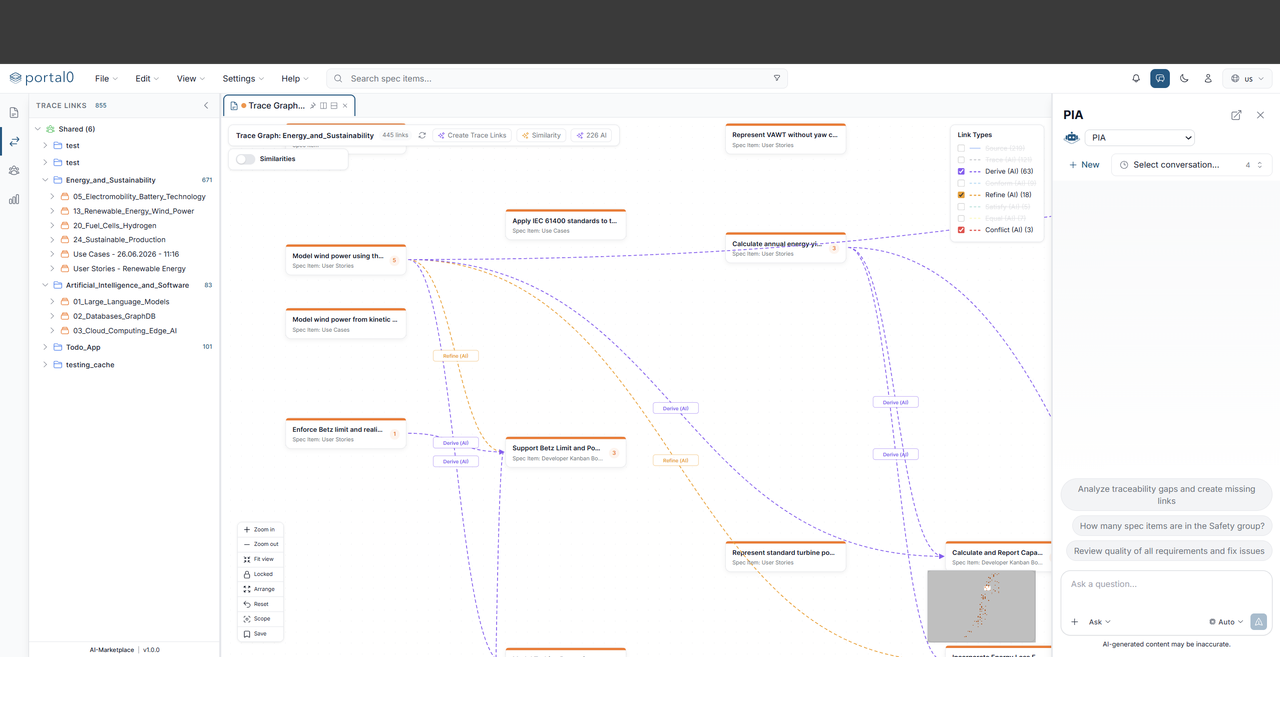Image resolution: width=1280 pixels, height=720 pixels.
Task: Open the Ask mode dropdown
Action: 1099,622
